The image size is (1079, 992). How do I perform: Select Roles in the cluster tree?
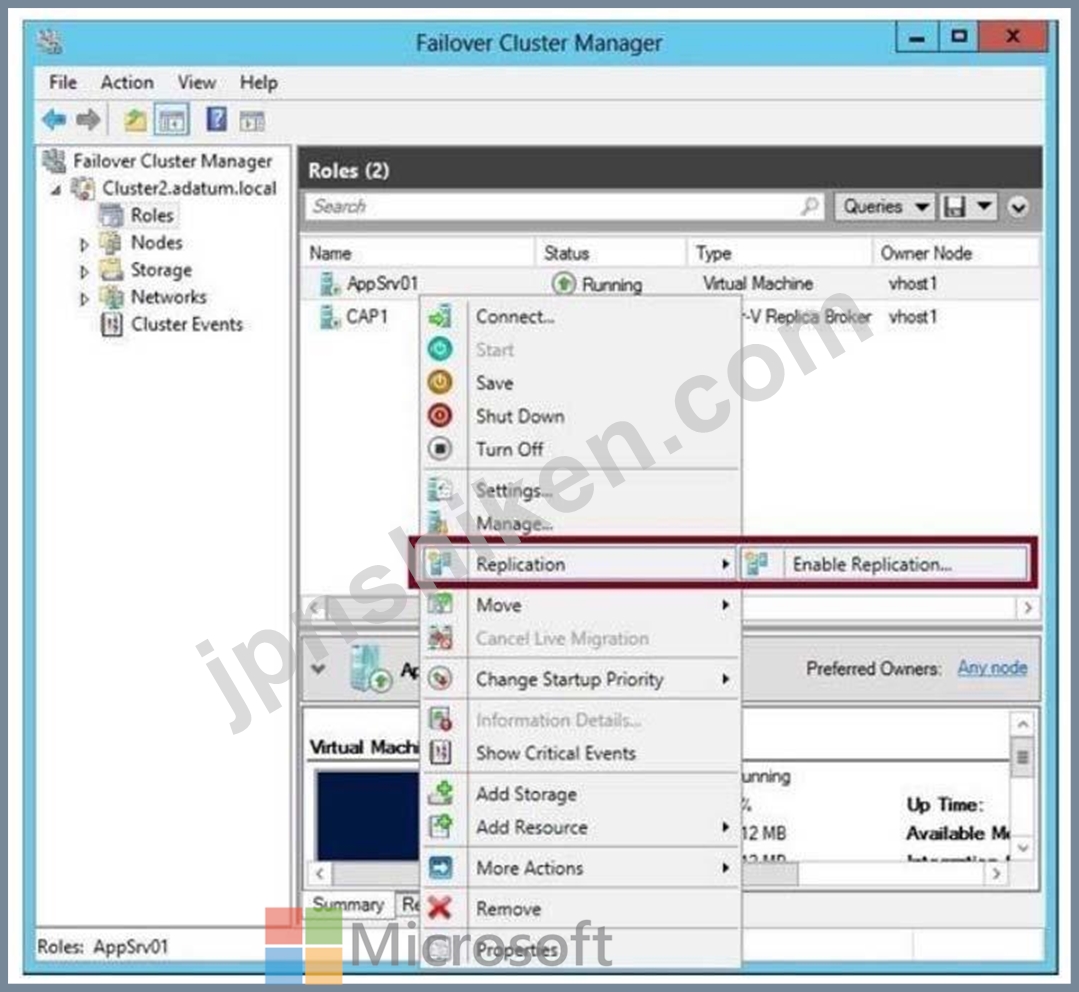[x=152, y=215]
